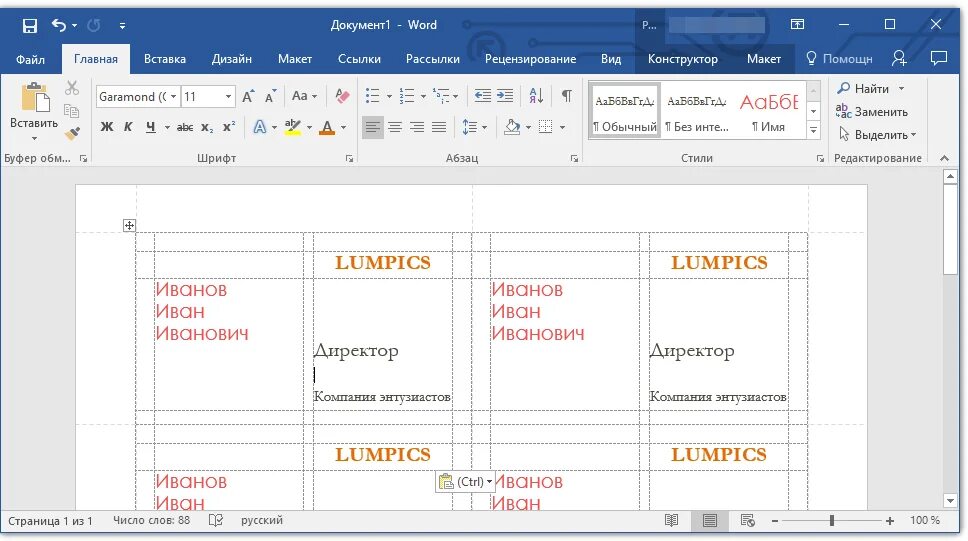Apply the red font color A
This screenshot has height=541, width=968.
[327, 127]
